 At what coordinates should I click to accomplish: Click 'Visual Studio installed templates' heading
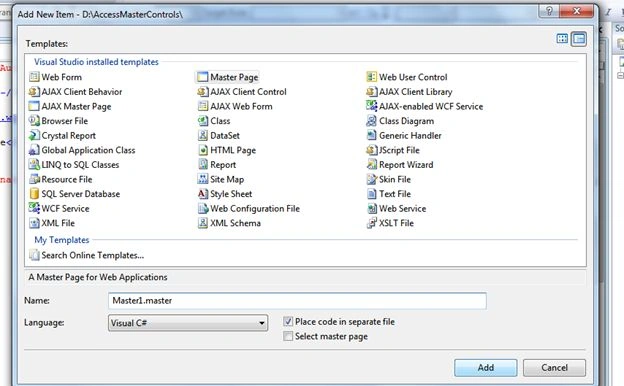click(x=96, y=62)
